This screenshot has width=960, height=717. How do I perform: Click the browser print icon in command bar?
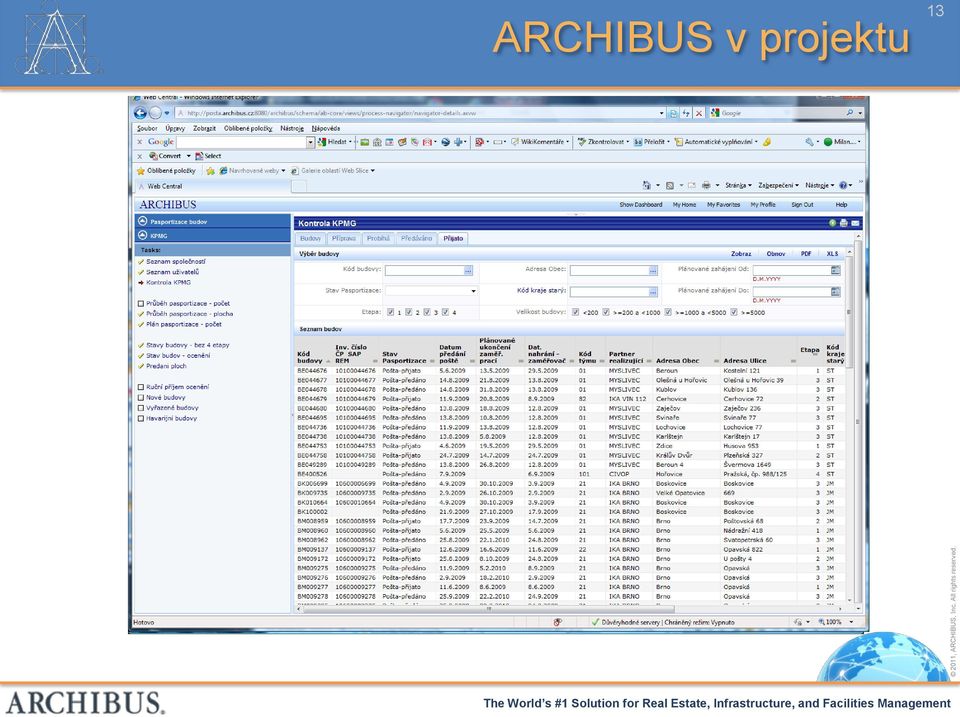point(706,185)
